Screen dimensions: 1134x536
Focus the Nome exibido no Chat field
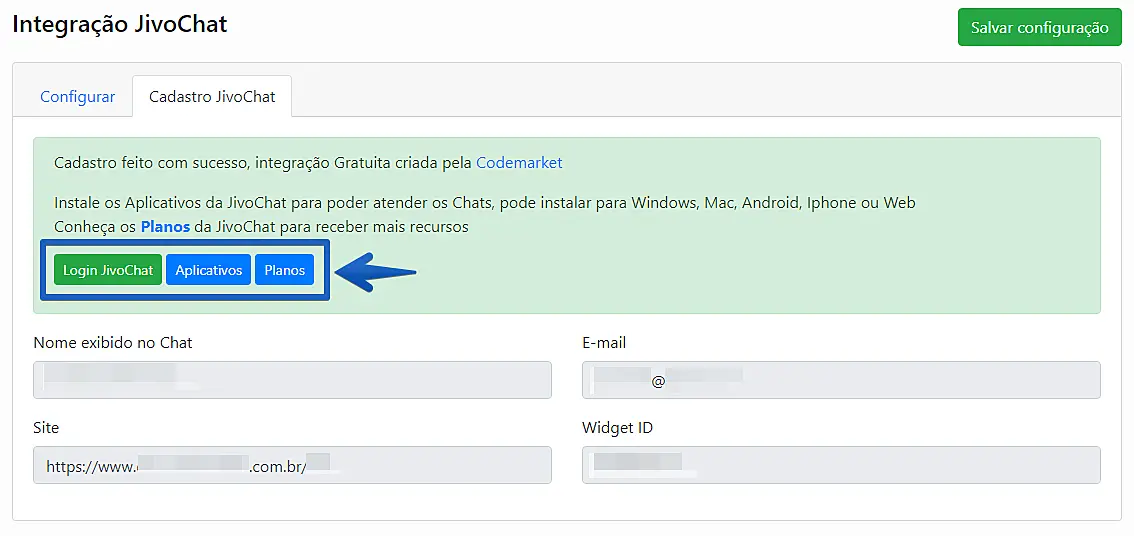292,380
